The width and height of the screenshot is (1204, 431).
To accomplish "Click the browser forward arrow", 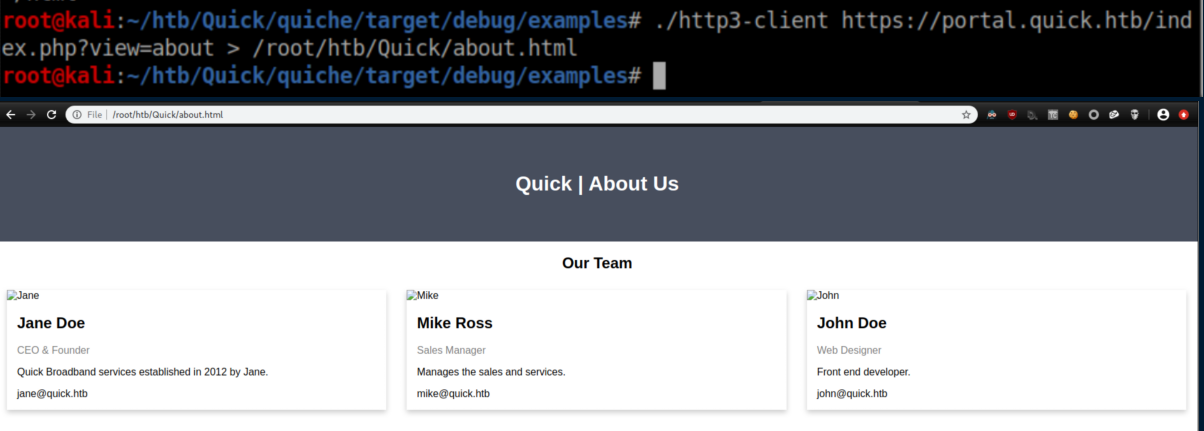I will pyautogui.click(x=31, y=115).
